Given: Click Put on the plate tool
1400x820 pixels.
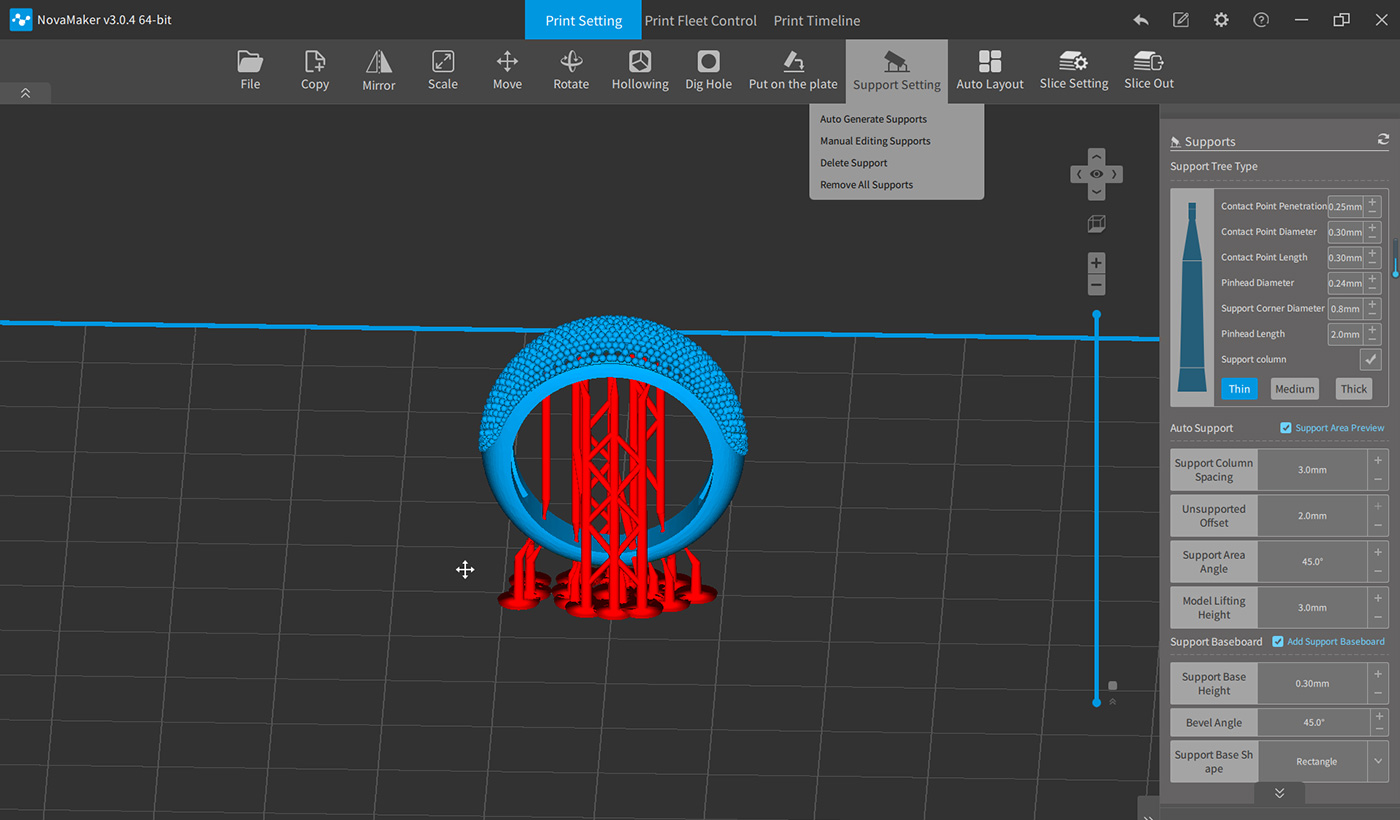Looking at the screenshot, I should (793, 71).
